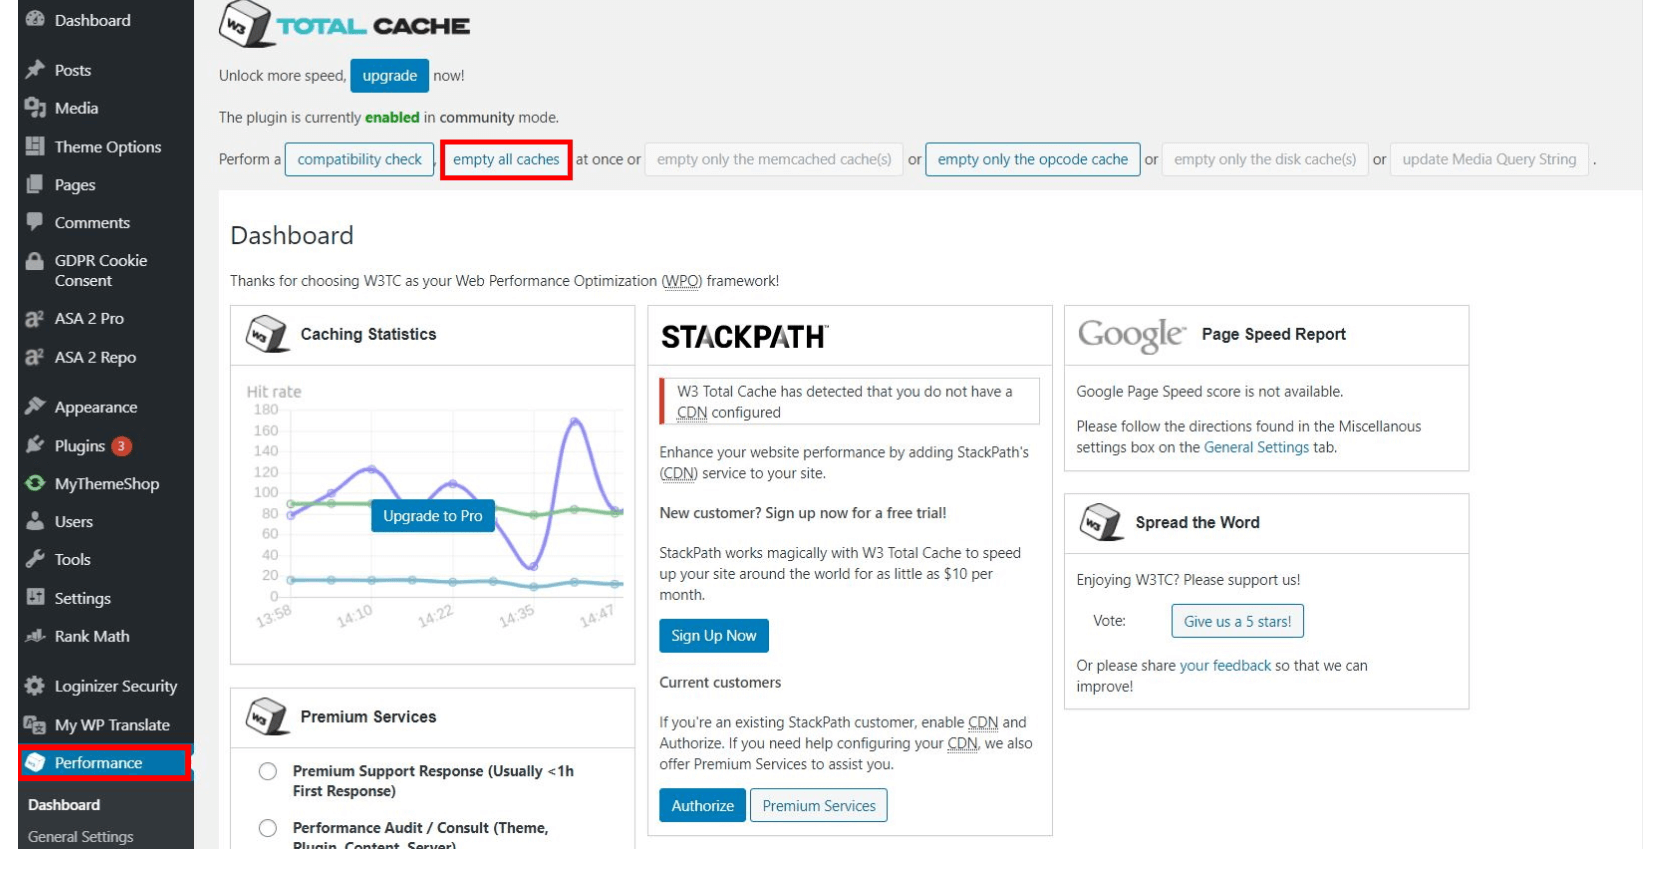Open General Settings submenu item
The height and width of the screenshot is (870, 1678).
[80, 837]
